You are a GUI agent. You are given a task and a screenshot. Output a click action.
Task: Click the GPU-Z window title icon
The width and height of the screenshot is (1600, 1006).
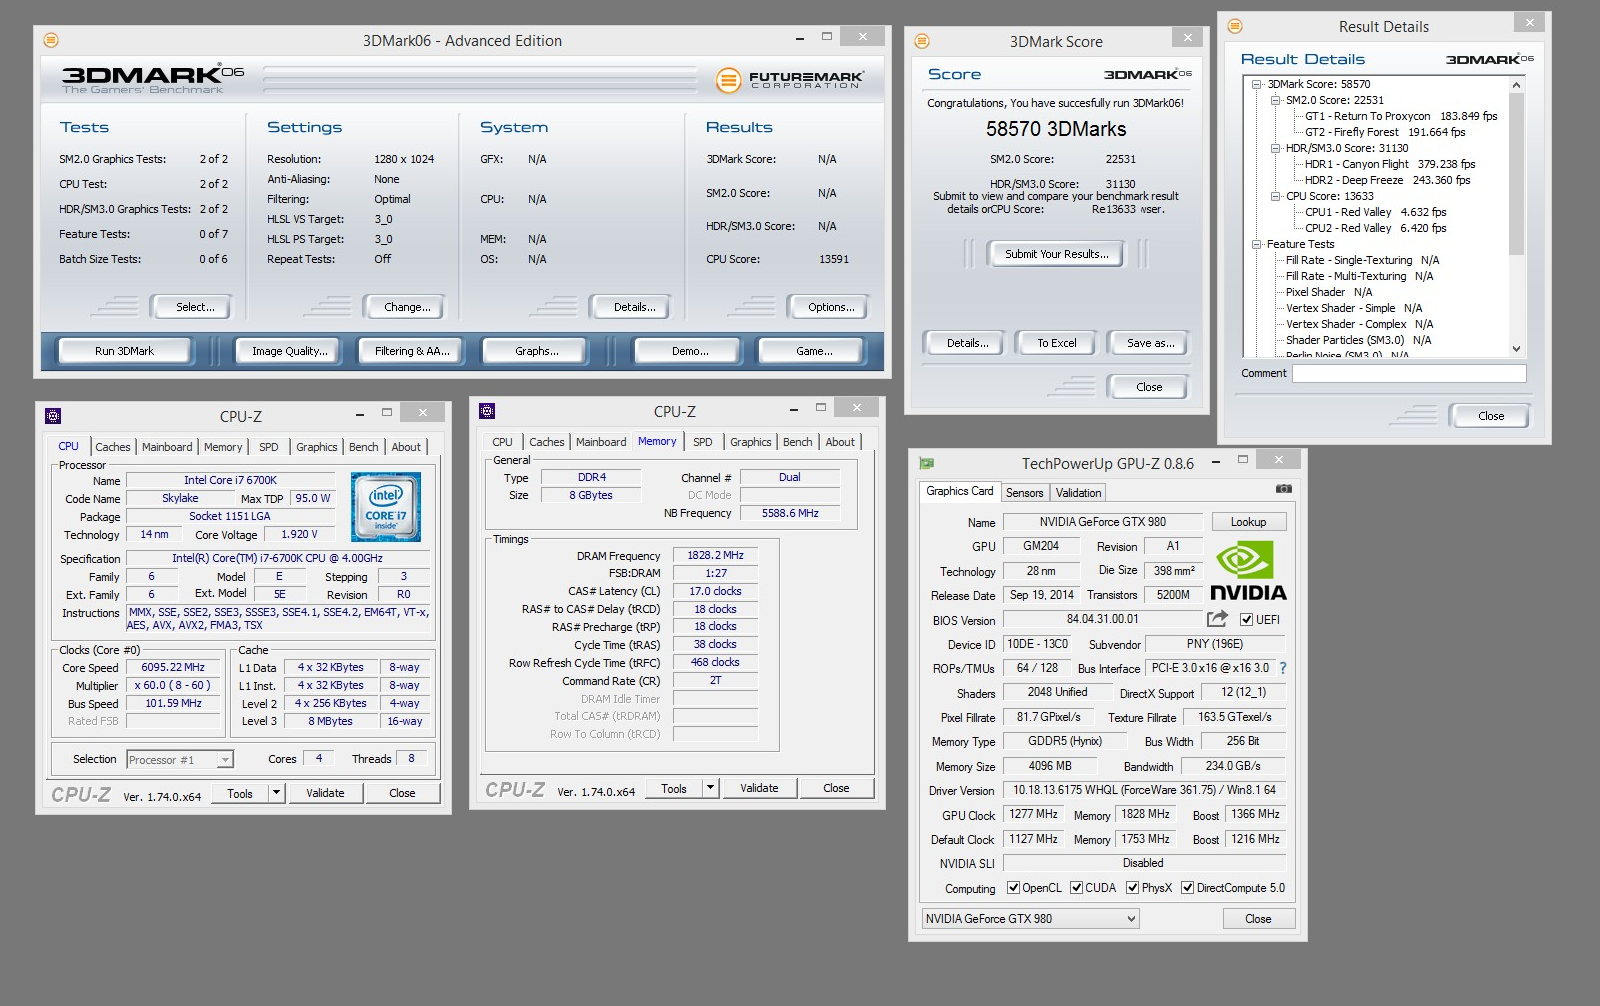coord(927,463)
